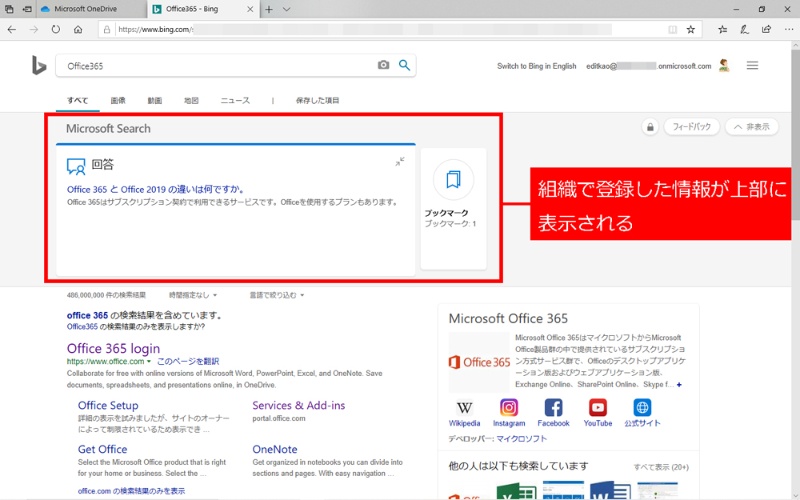Expand tab preview chevron
Screen dimensions: 800x500
click(287, 9)
